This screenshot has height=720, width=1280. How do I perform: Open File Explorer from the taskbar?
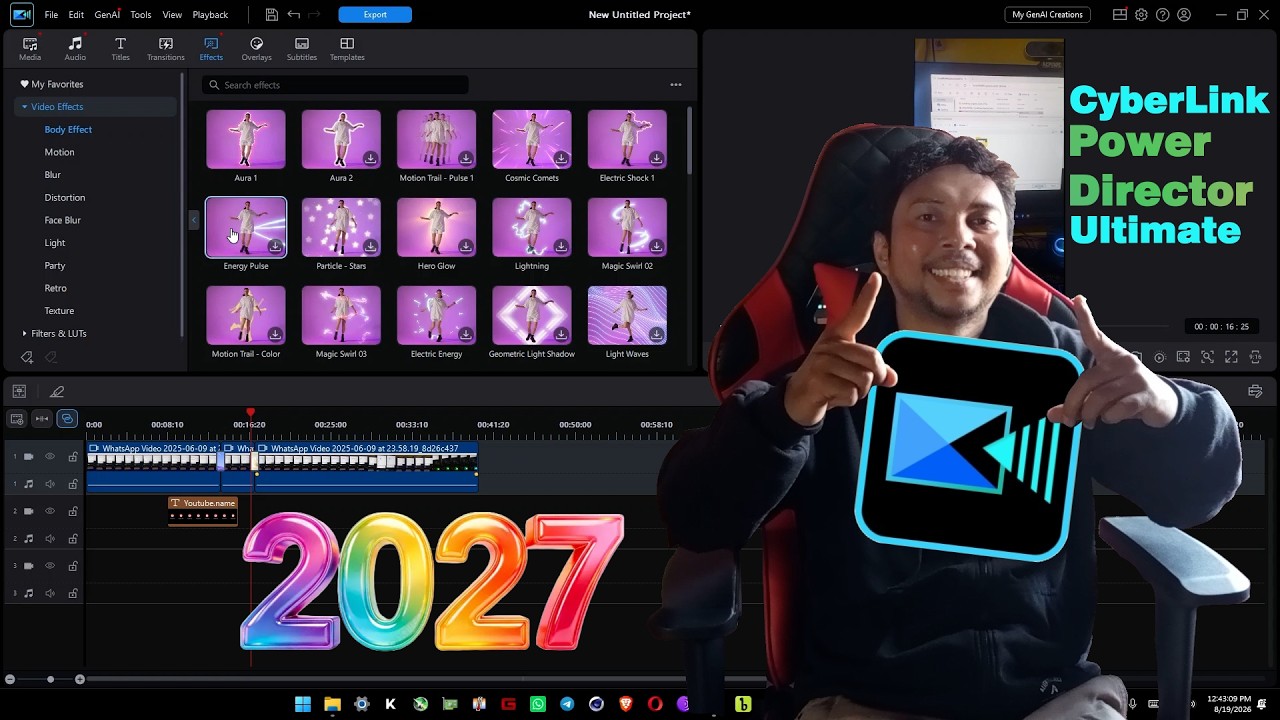[332, 704]
